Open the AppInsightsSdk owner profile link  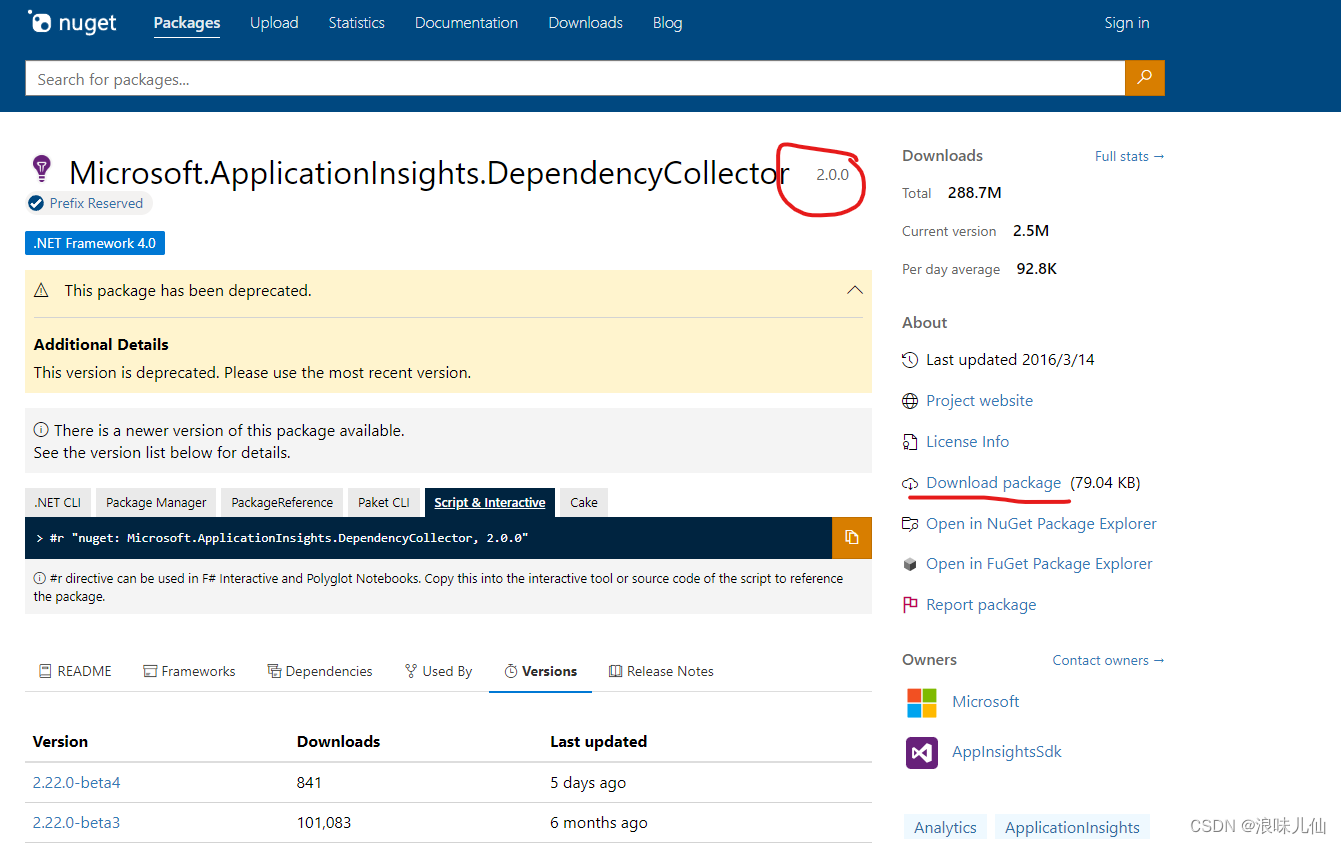1007,752
